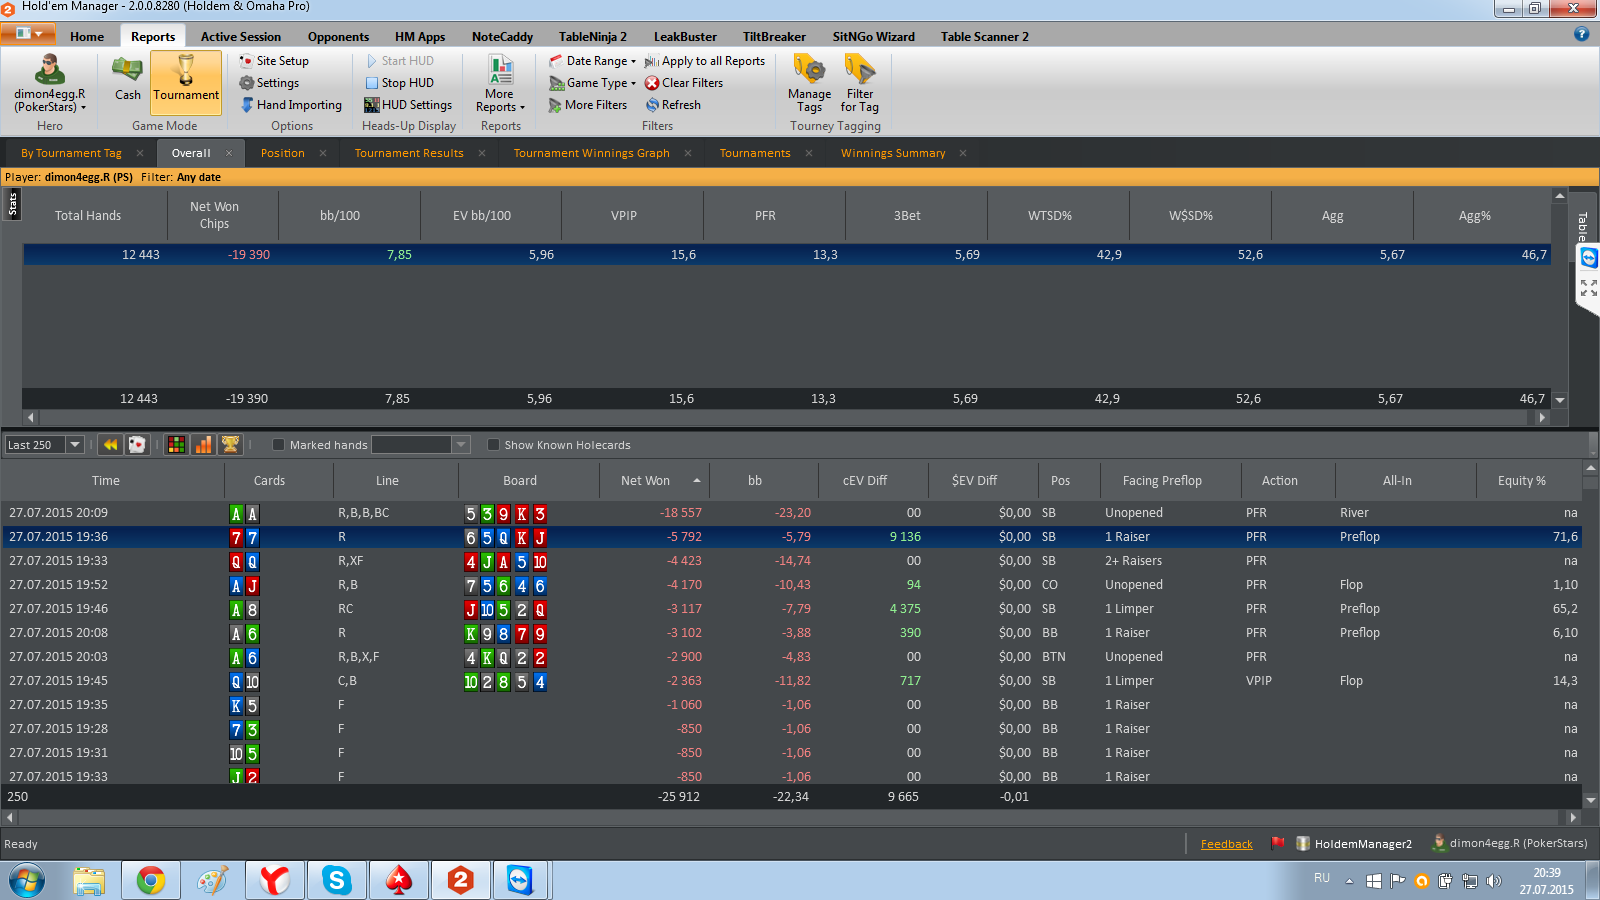Select the 27.07.2015 19:52 hand row
The image size is (1600, 900).
pos(791,585)
